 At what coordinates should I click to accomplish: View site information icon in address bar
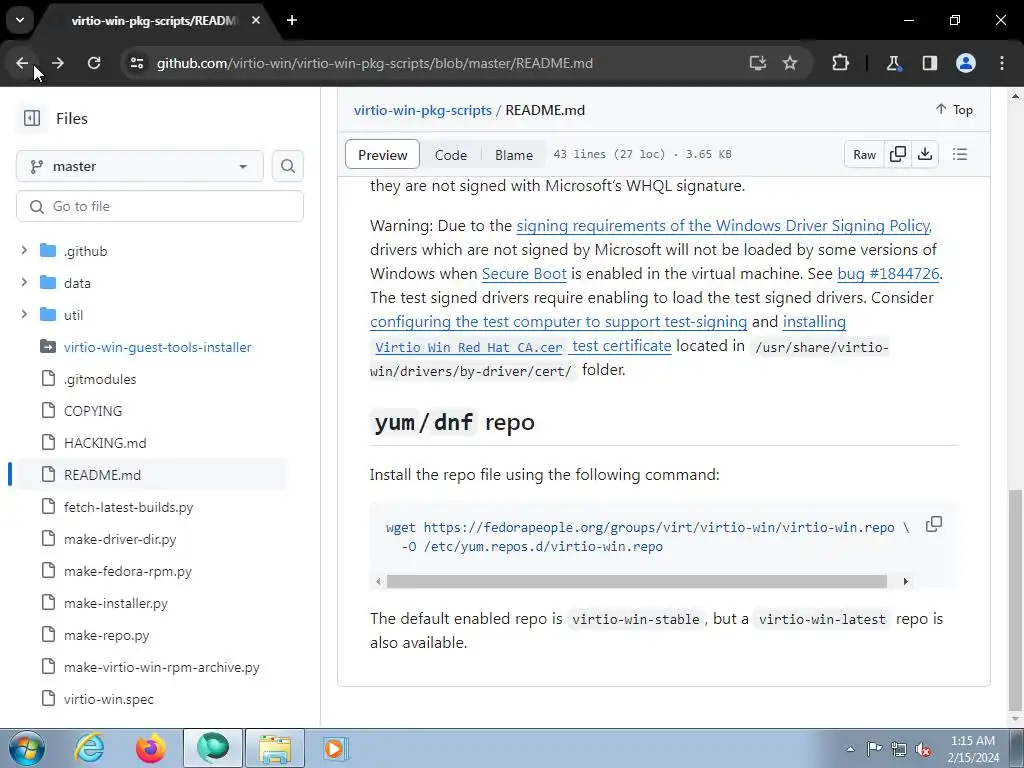(x=136, y=63)
